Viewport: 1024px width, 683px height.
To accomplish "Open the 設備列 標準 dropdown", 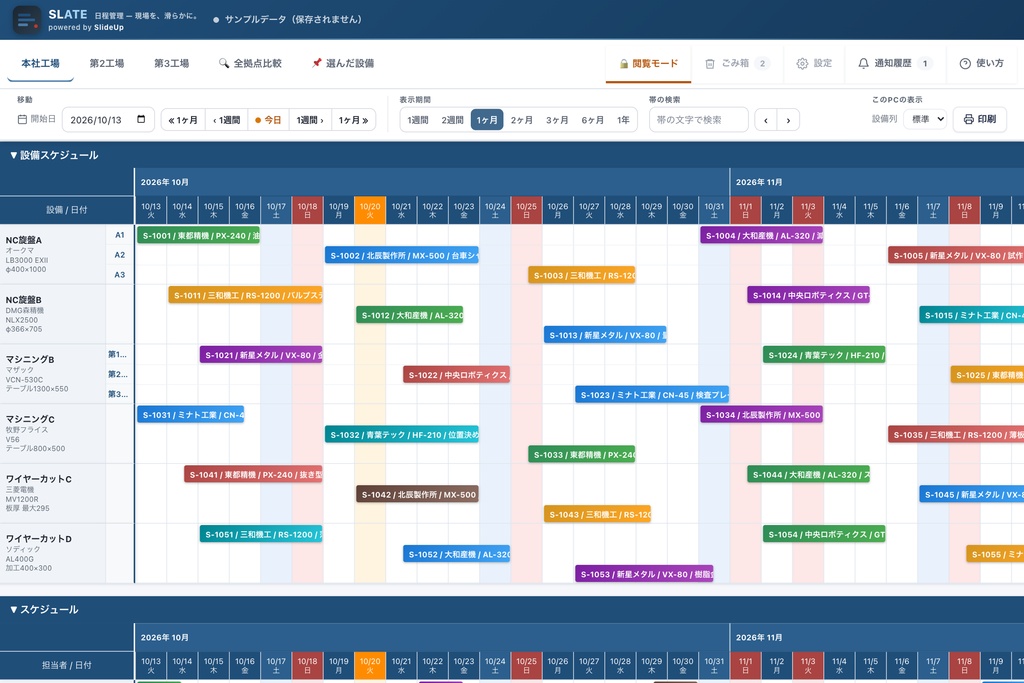I will [x=926, y=119].
